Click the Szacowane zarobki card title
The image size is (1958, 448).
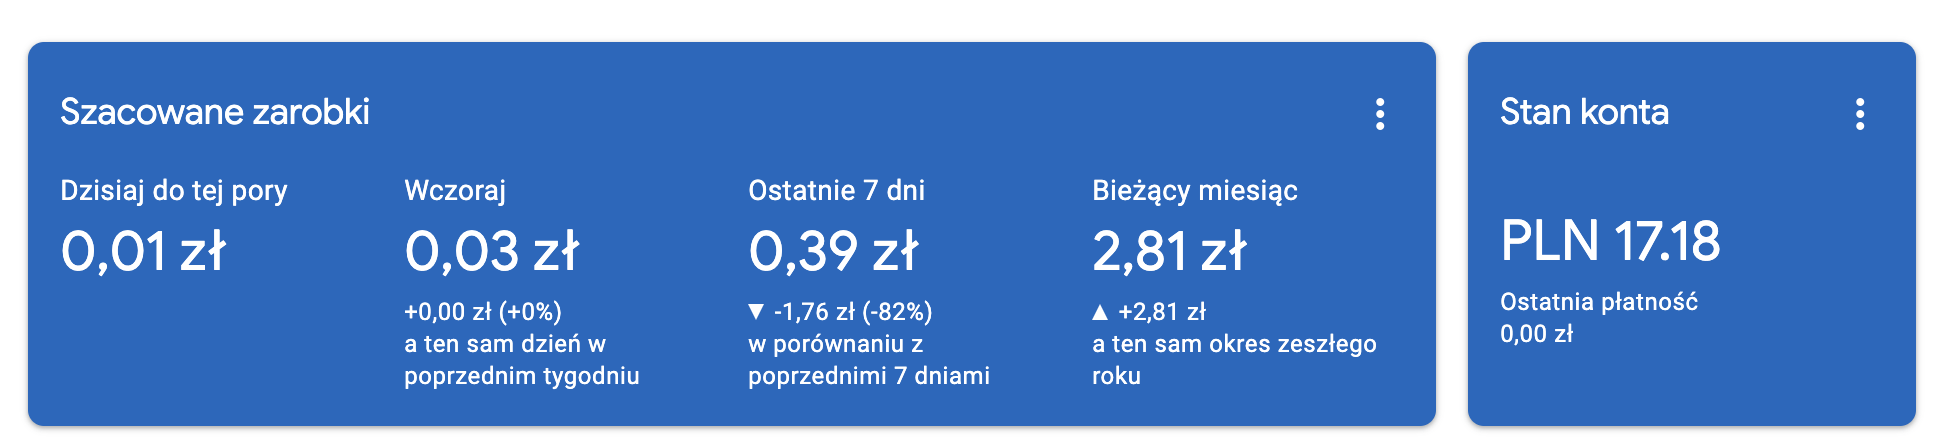pos(215,112)
